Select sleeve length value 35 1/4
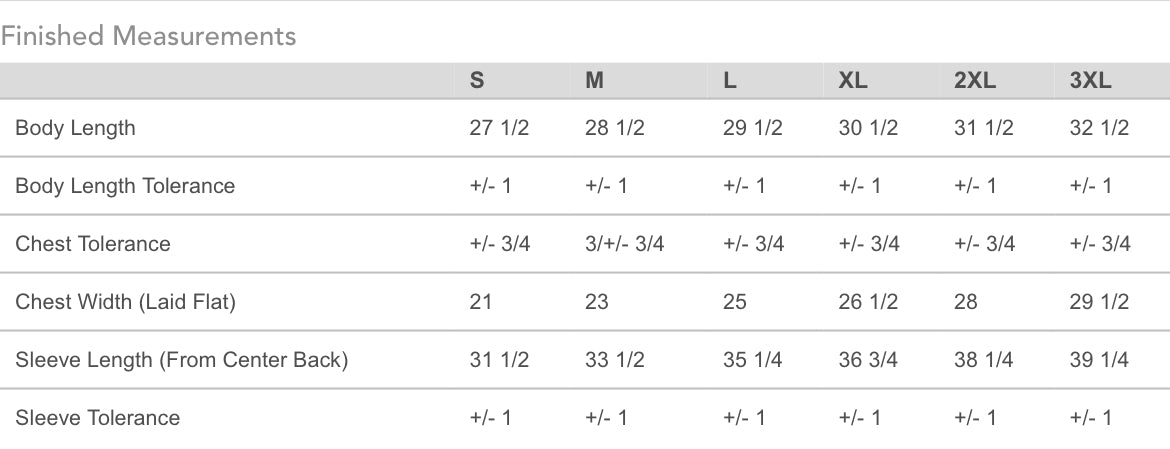 pos(753,360)
